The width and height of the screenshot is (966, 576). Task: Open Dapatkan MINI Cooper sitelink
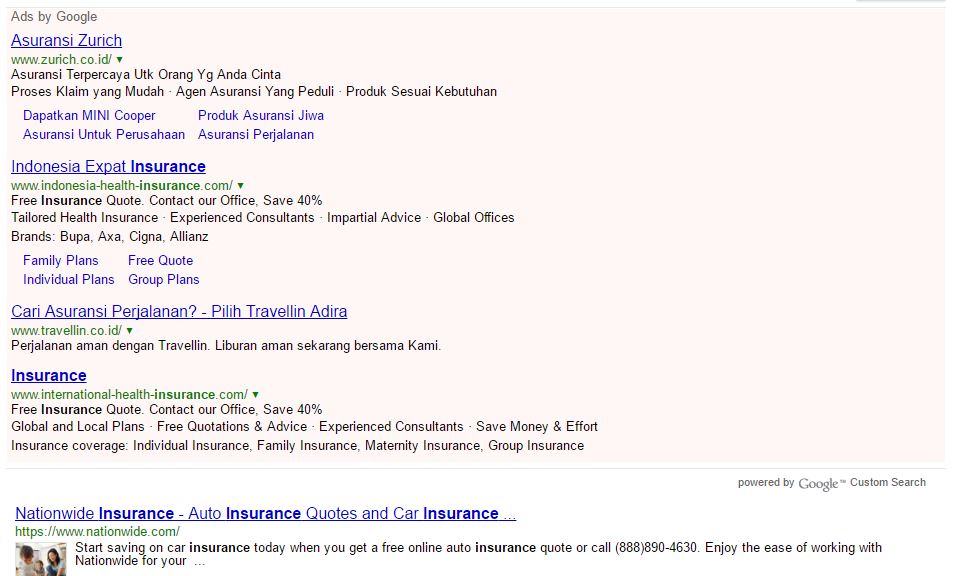coord(89,116)
